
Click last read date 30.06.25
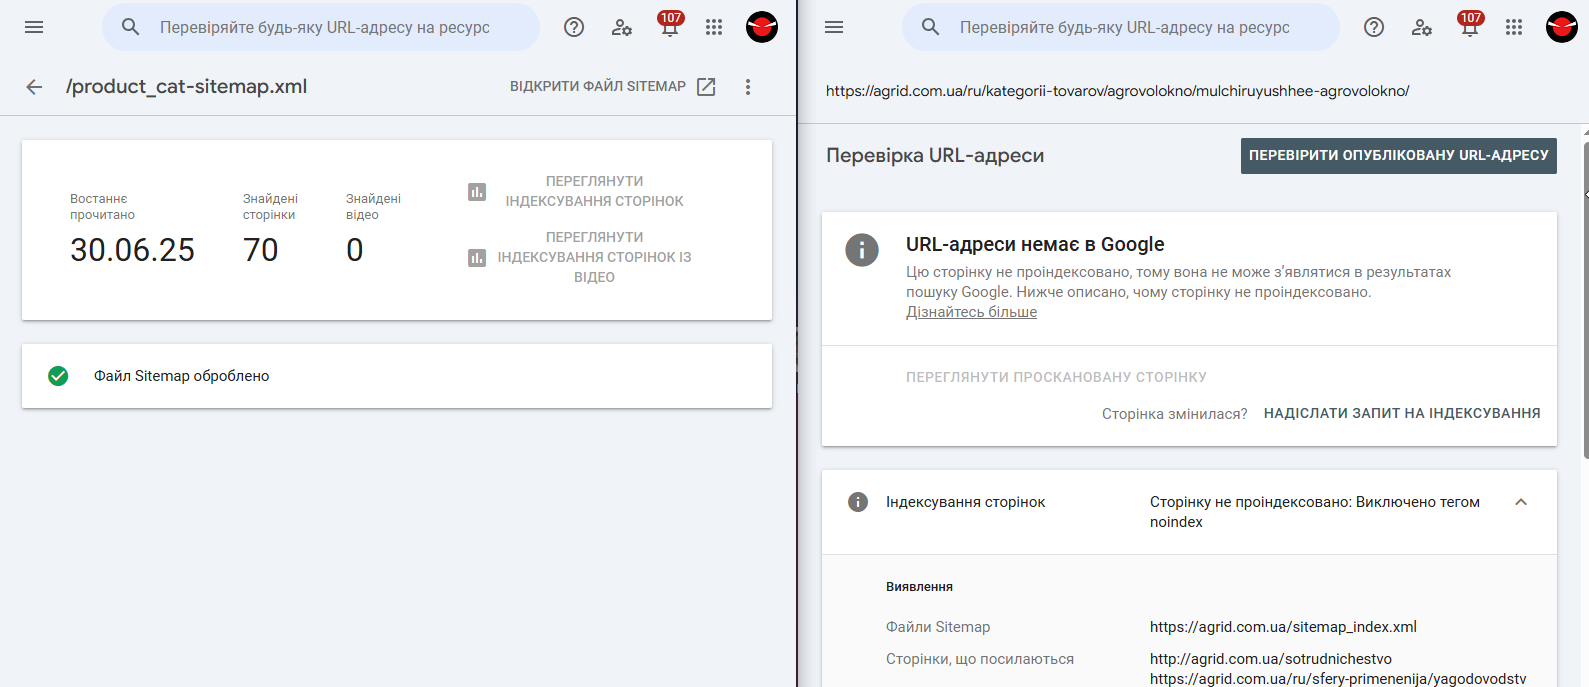[132, 250]
